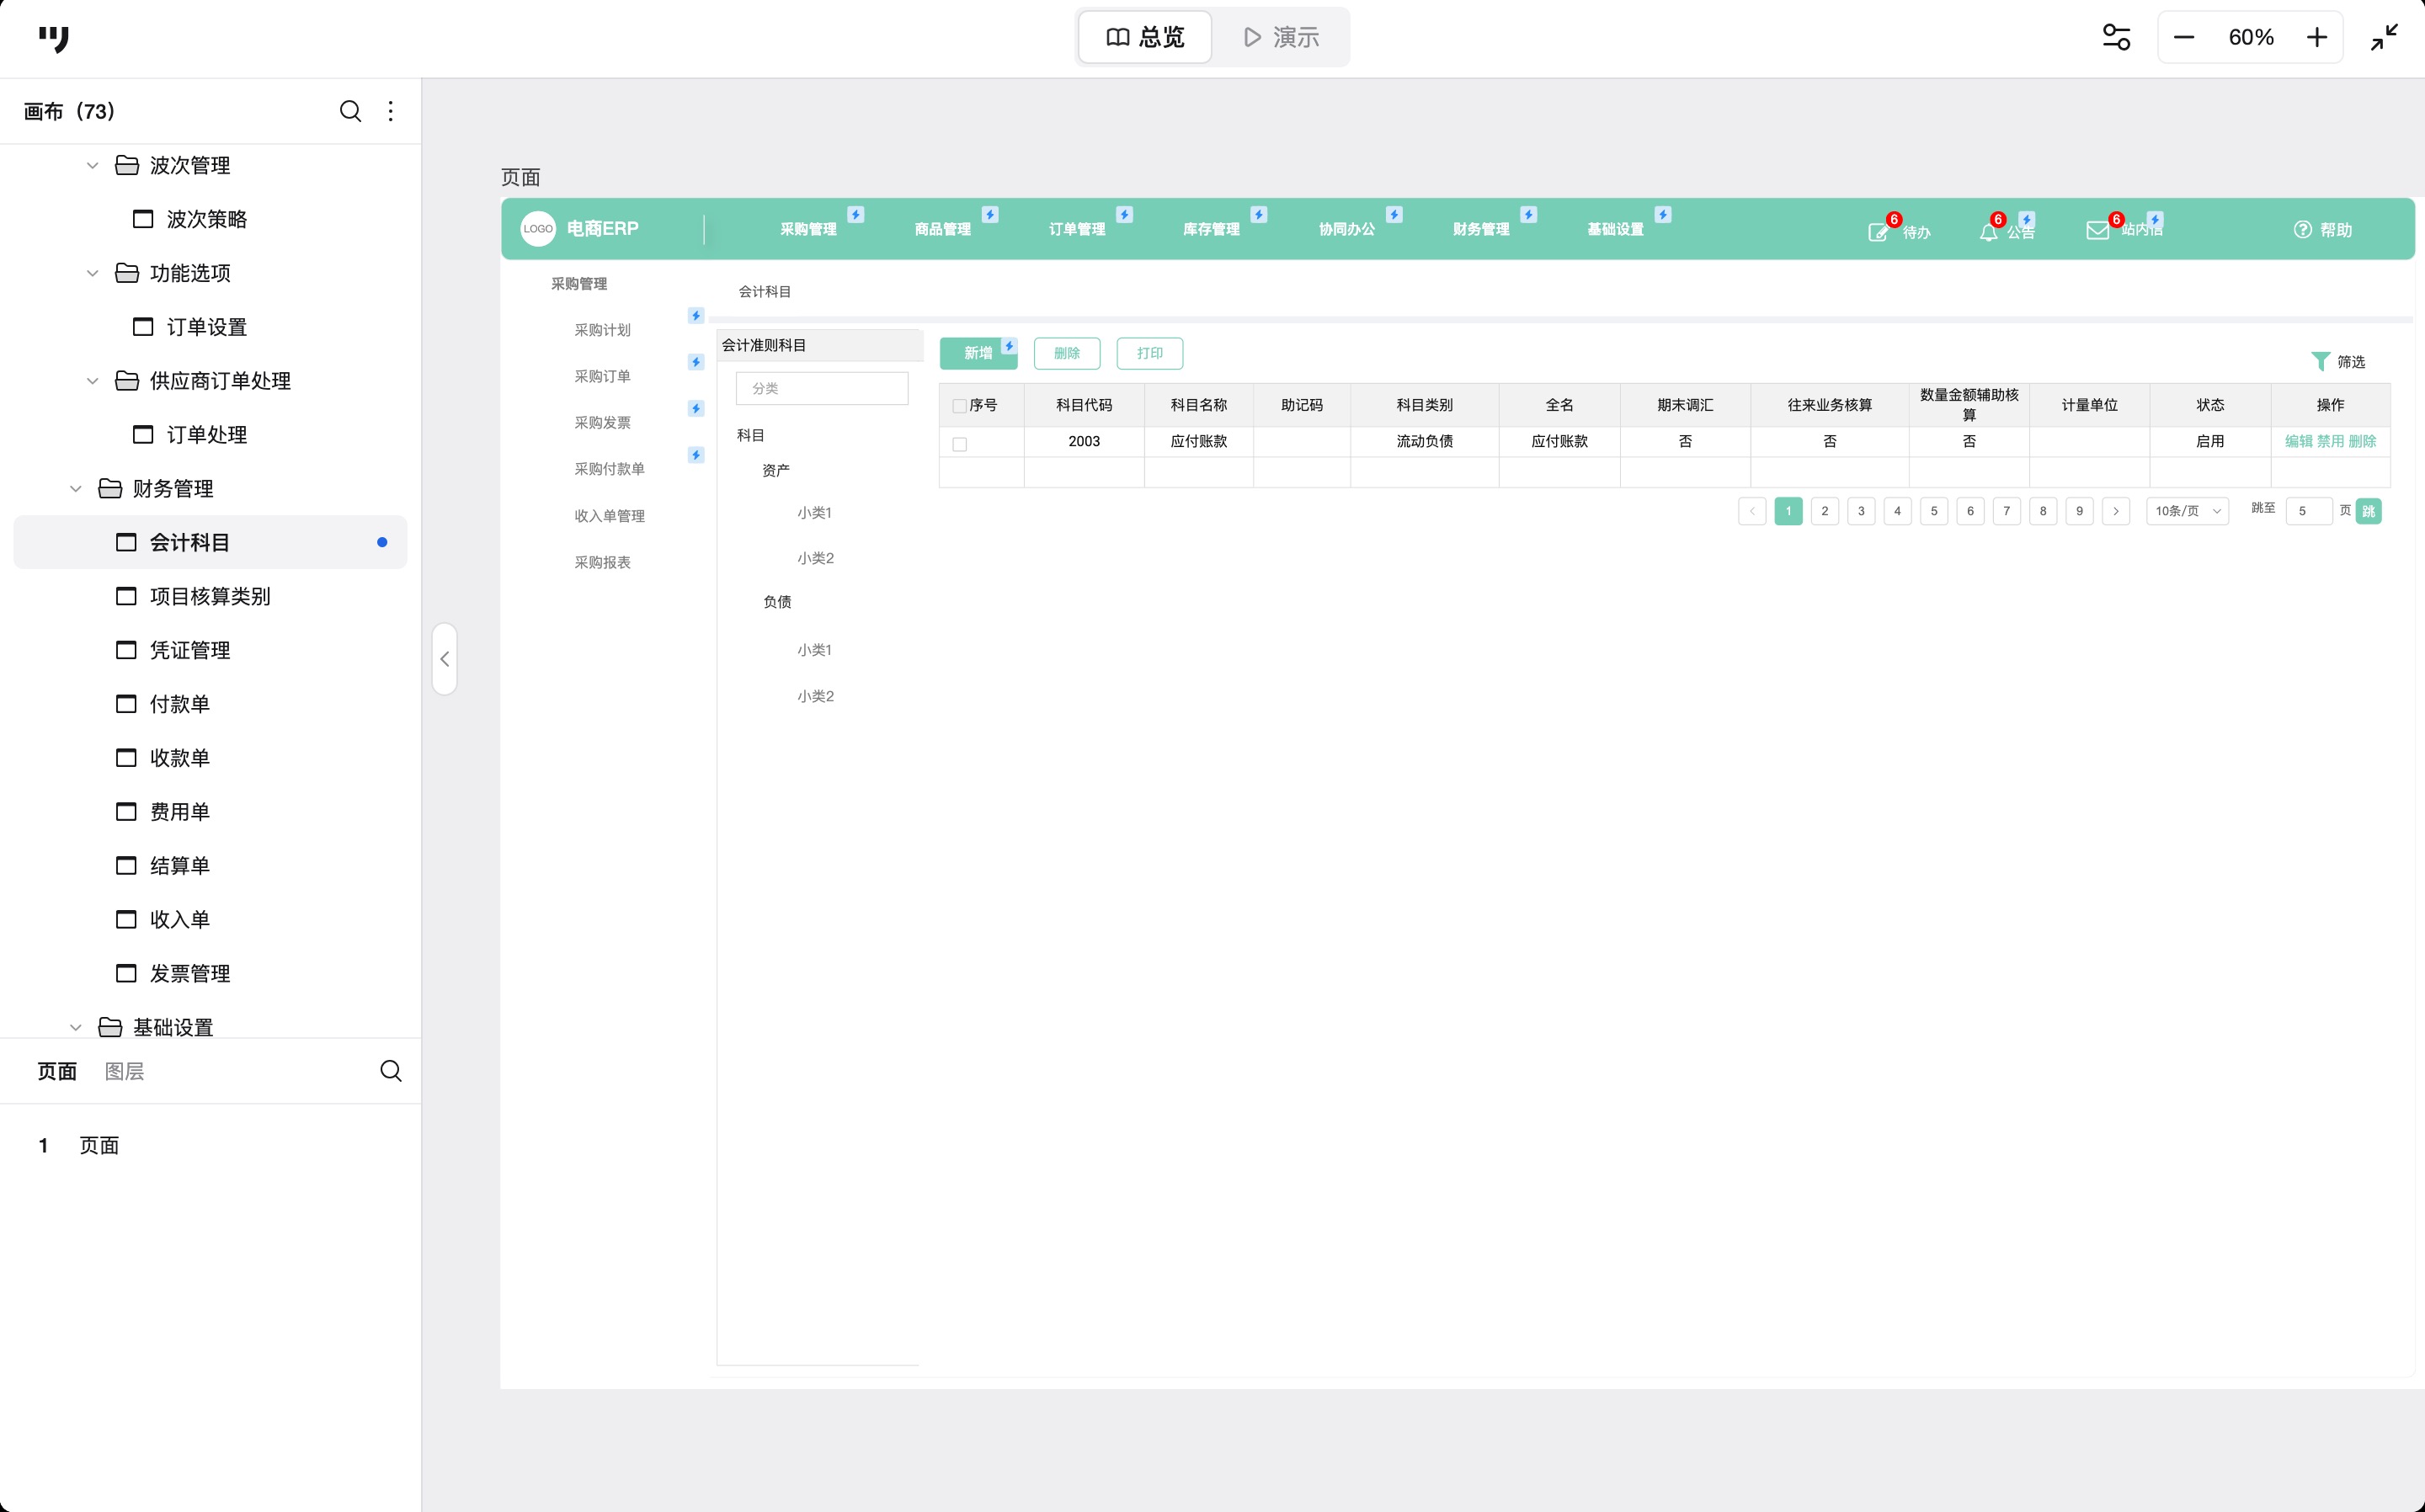Open the canvas panel more-options dots
The width and height of the screenshot is (2425, 1512).
(x=391, y=111)
